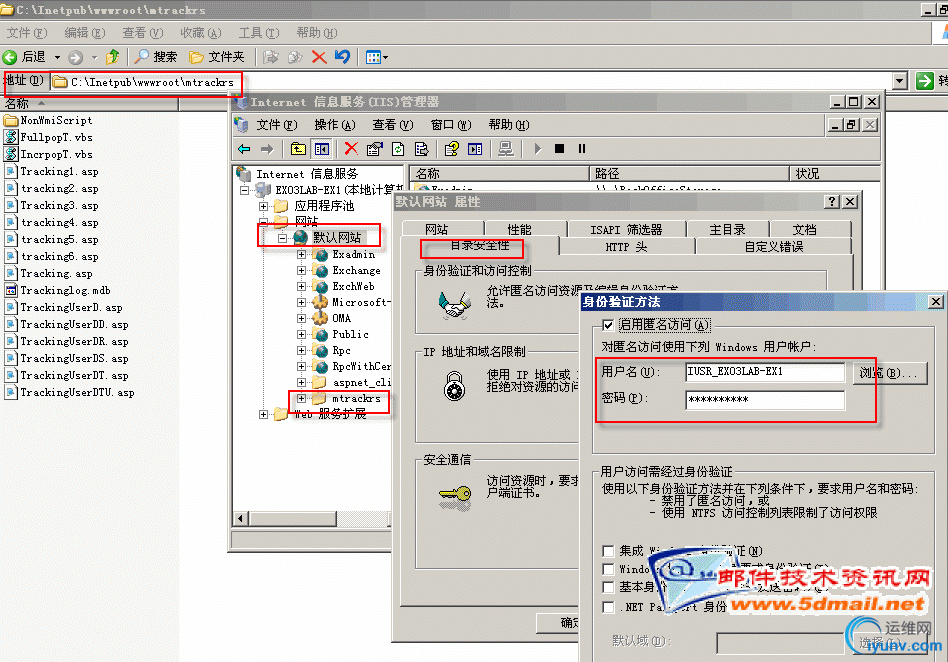This screenshot has width=948, height=662.
Task: Click the IIS toolbar Help icon
Action: (452, 149)
